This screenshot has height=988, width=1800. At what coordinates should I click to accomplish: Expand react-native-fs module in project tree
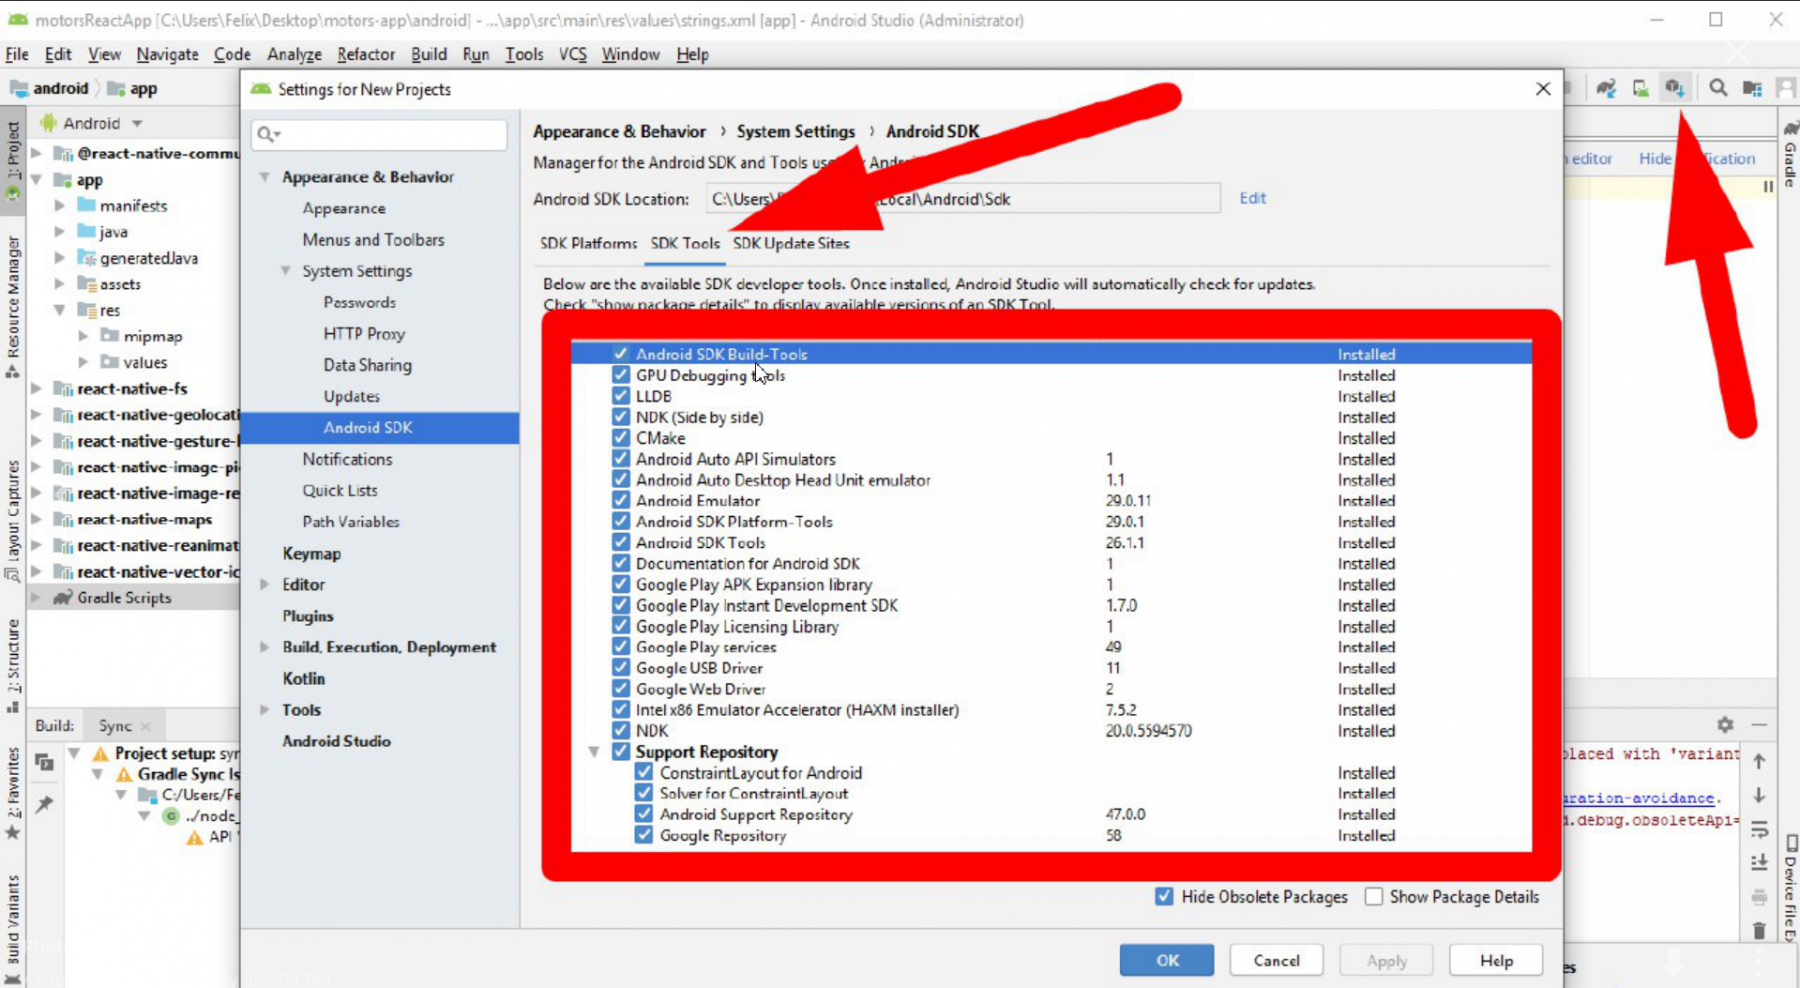click(37, 389)
